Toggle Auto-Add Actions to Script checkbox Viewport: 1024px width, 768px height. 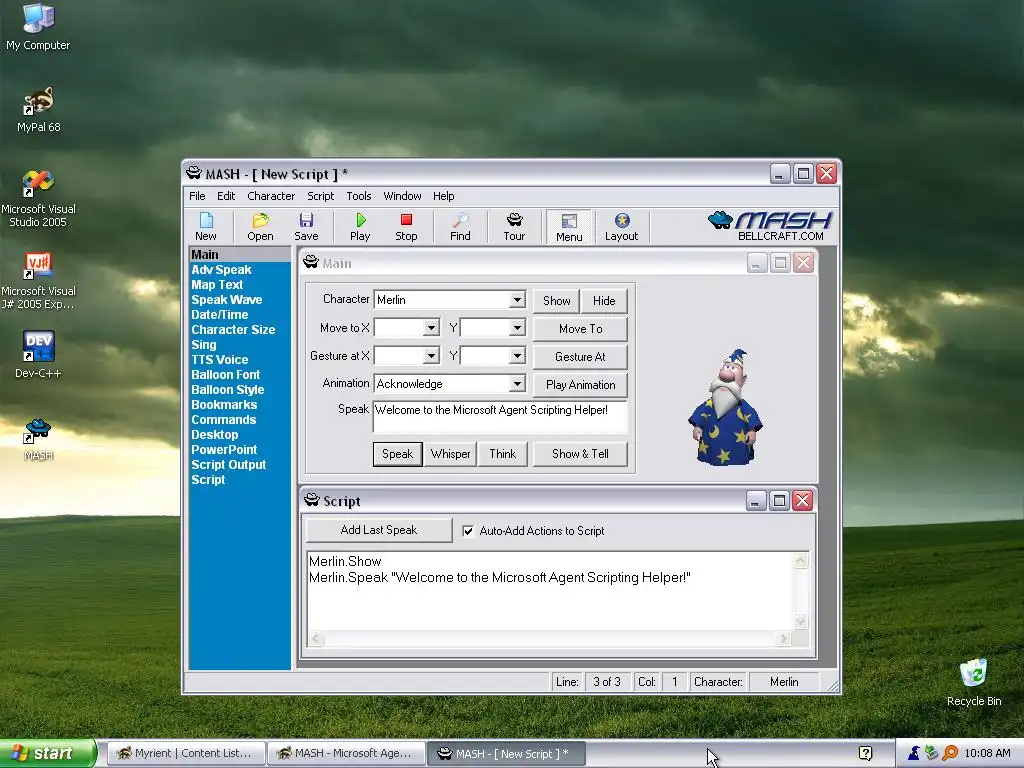pos(468,531)
